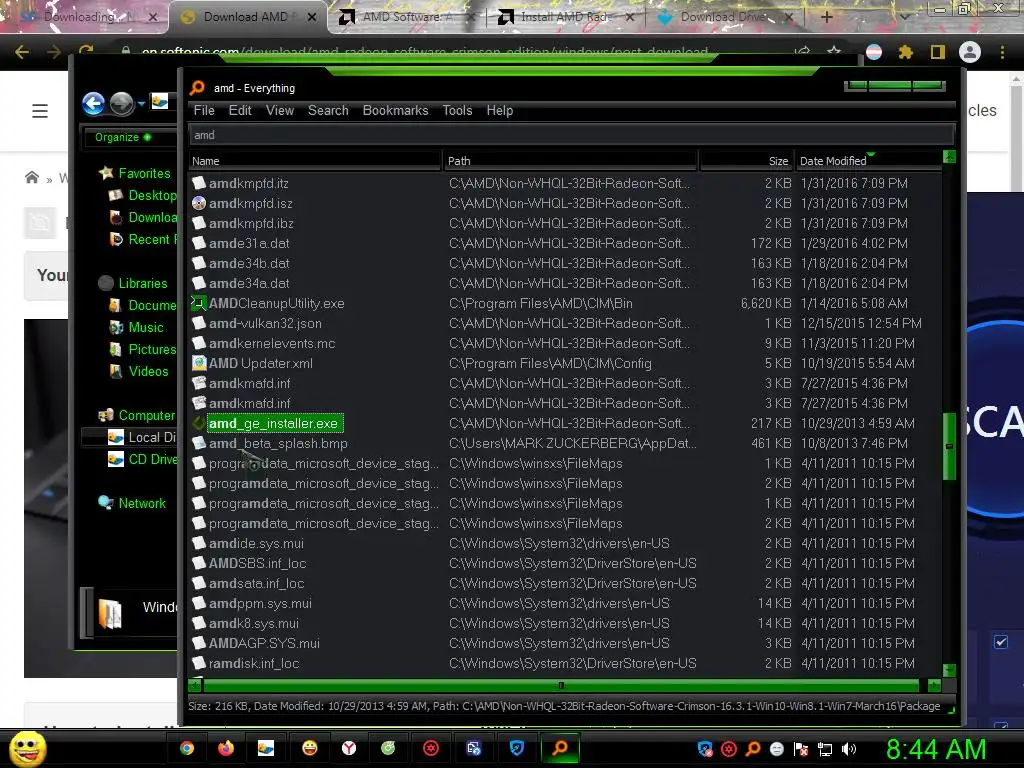Switch to the 'AMD Software' browser tab
Image resolution: width=1024 pixels, height=768 pixels.
406,17
